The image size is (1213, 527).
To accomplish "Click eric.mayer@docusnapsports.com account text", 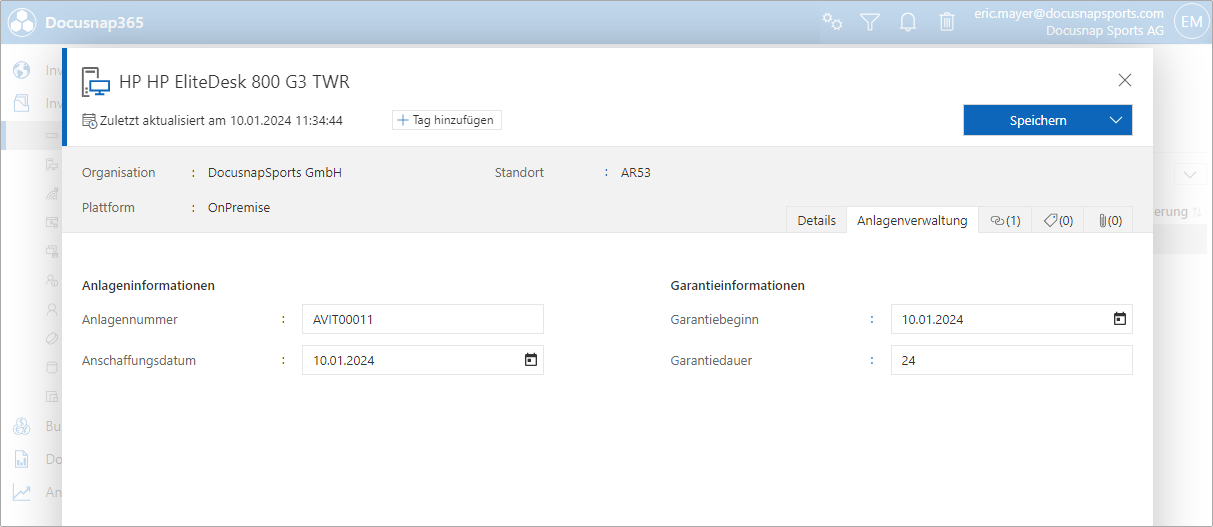I will (x=1069, y=14).
